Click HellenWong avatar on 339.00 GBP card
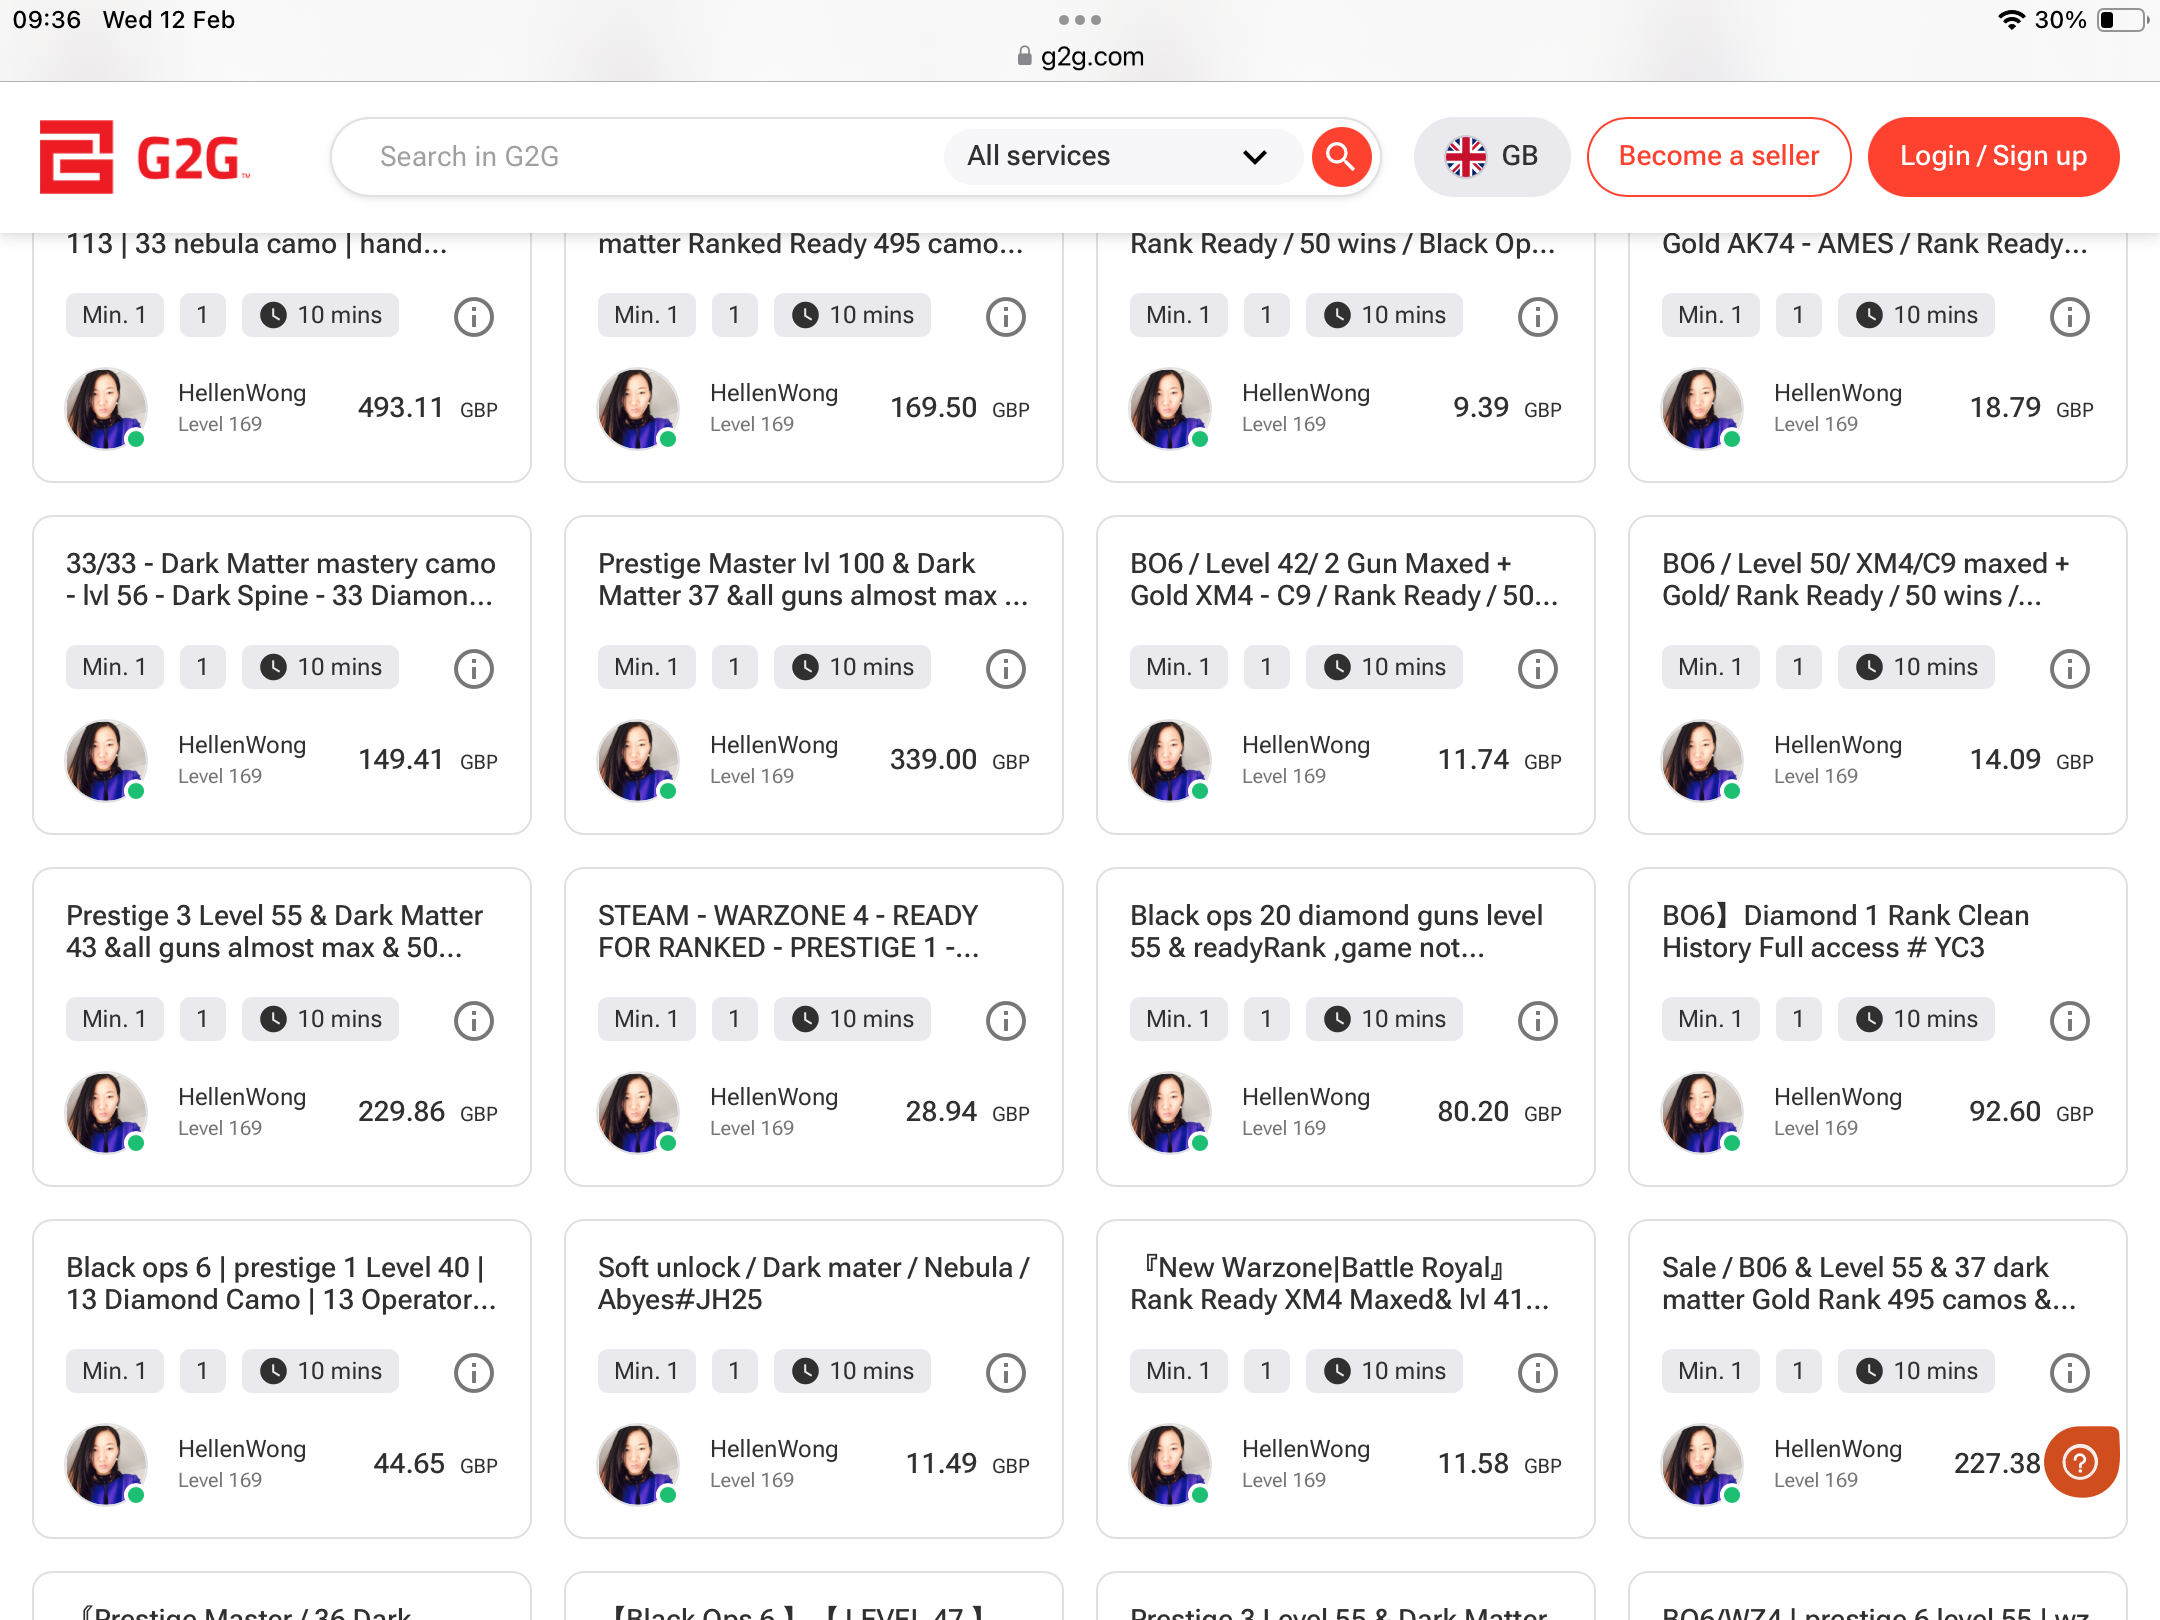Image resolution: width=2160 pixels, height=1620 pixels. pos(637,760)
